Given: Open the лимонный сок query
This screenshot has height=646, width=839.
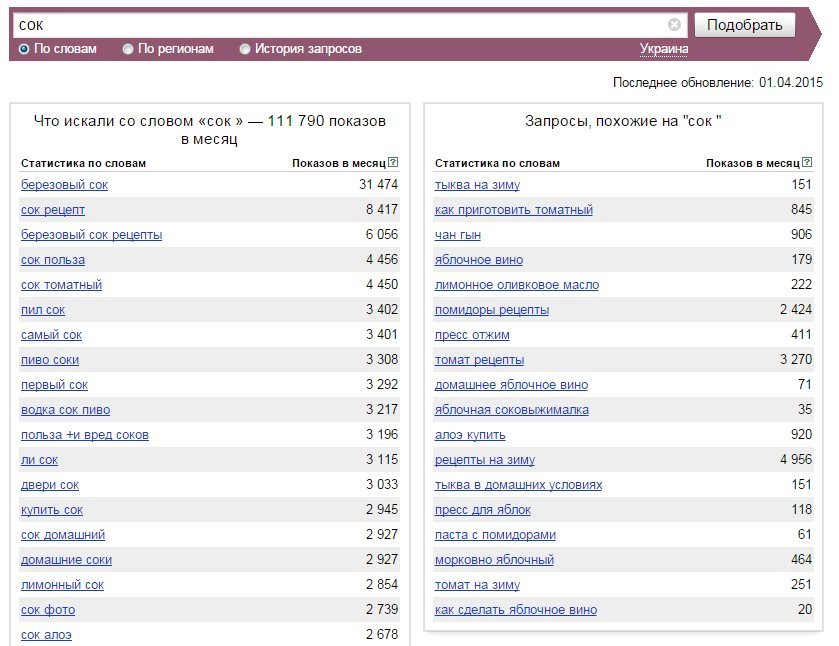Looking at the screenshot, I should (x=62, y=585).
